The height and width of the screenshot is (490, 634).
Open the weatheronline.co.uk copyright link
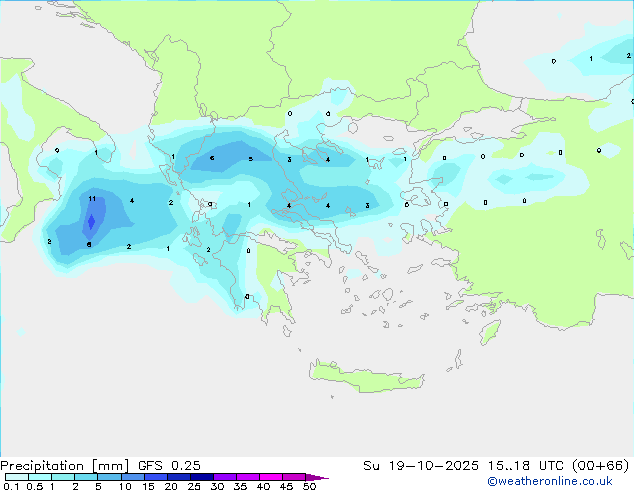point(550,481)
